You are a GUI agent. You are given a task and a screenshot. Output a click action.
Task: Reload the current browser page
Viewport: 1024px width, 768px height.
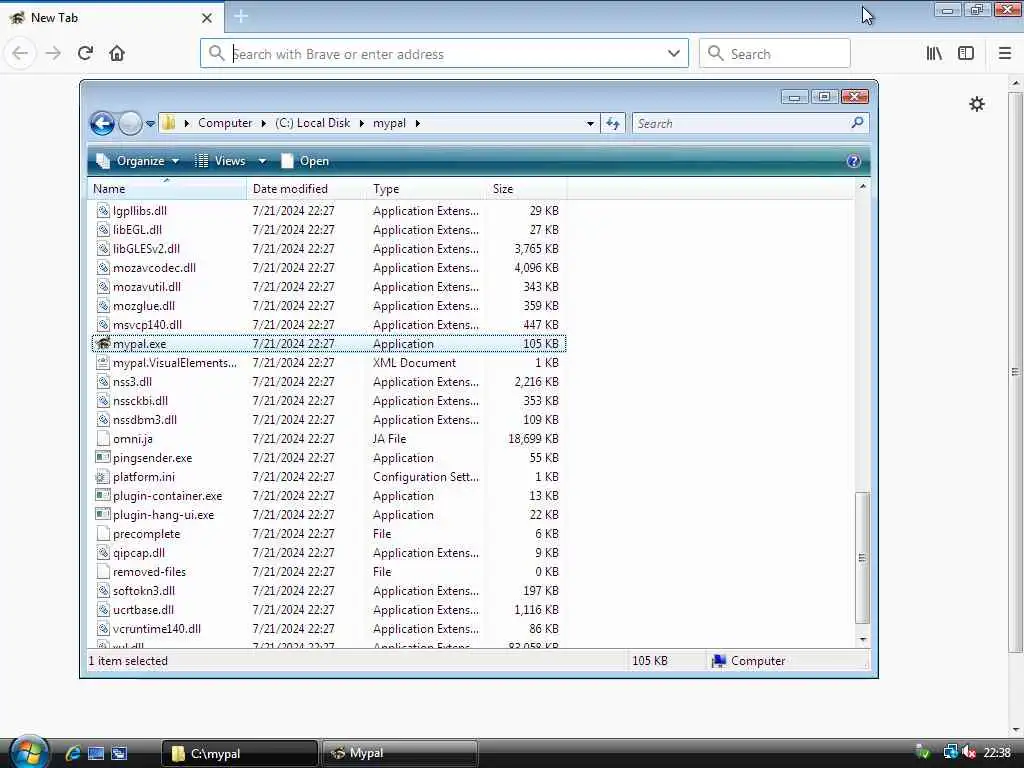click(85, 54)
